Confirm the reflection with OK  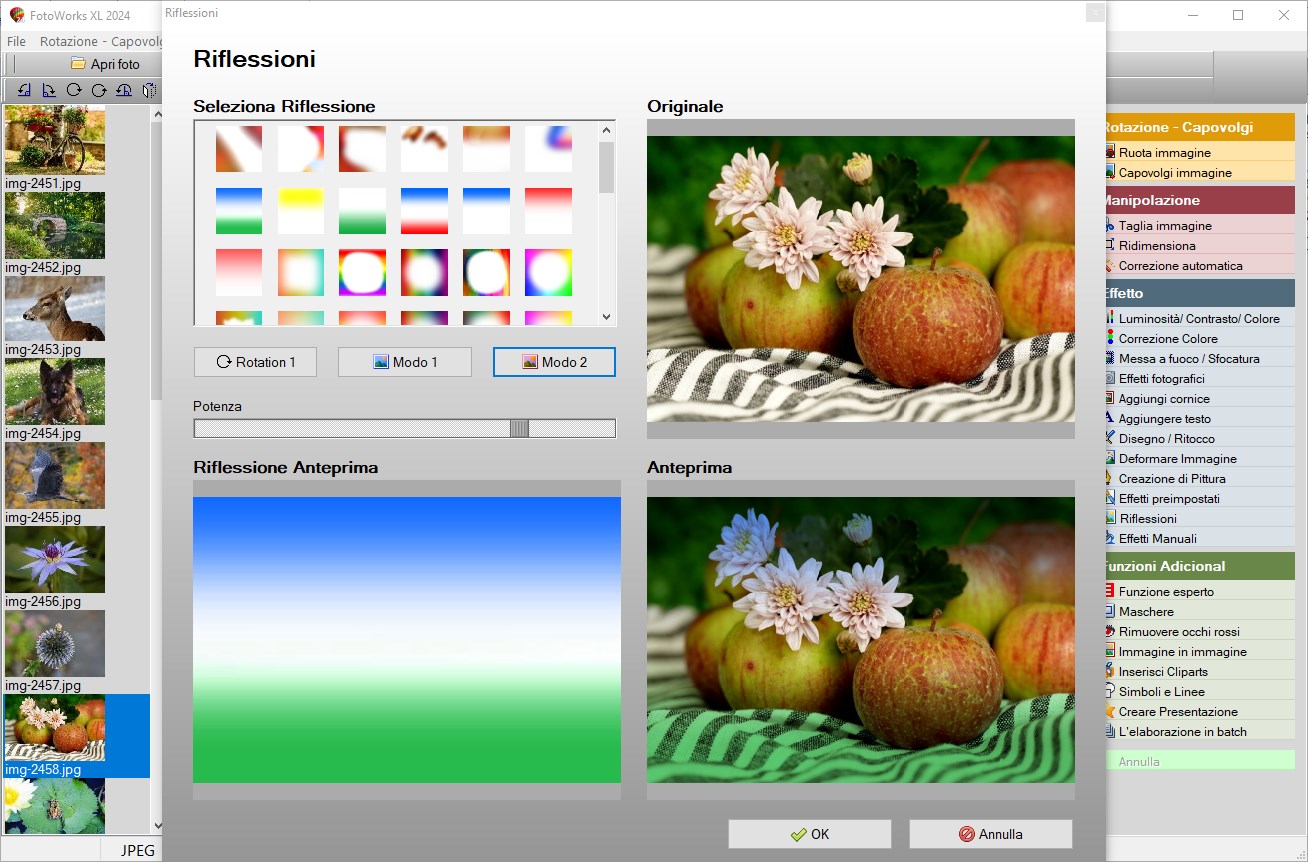[x=810, y=834]
